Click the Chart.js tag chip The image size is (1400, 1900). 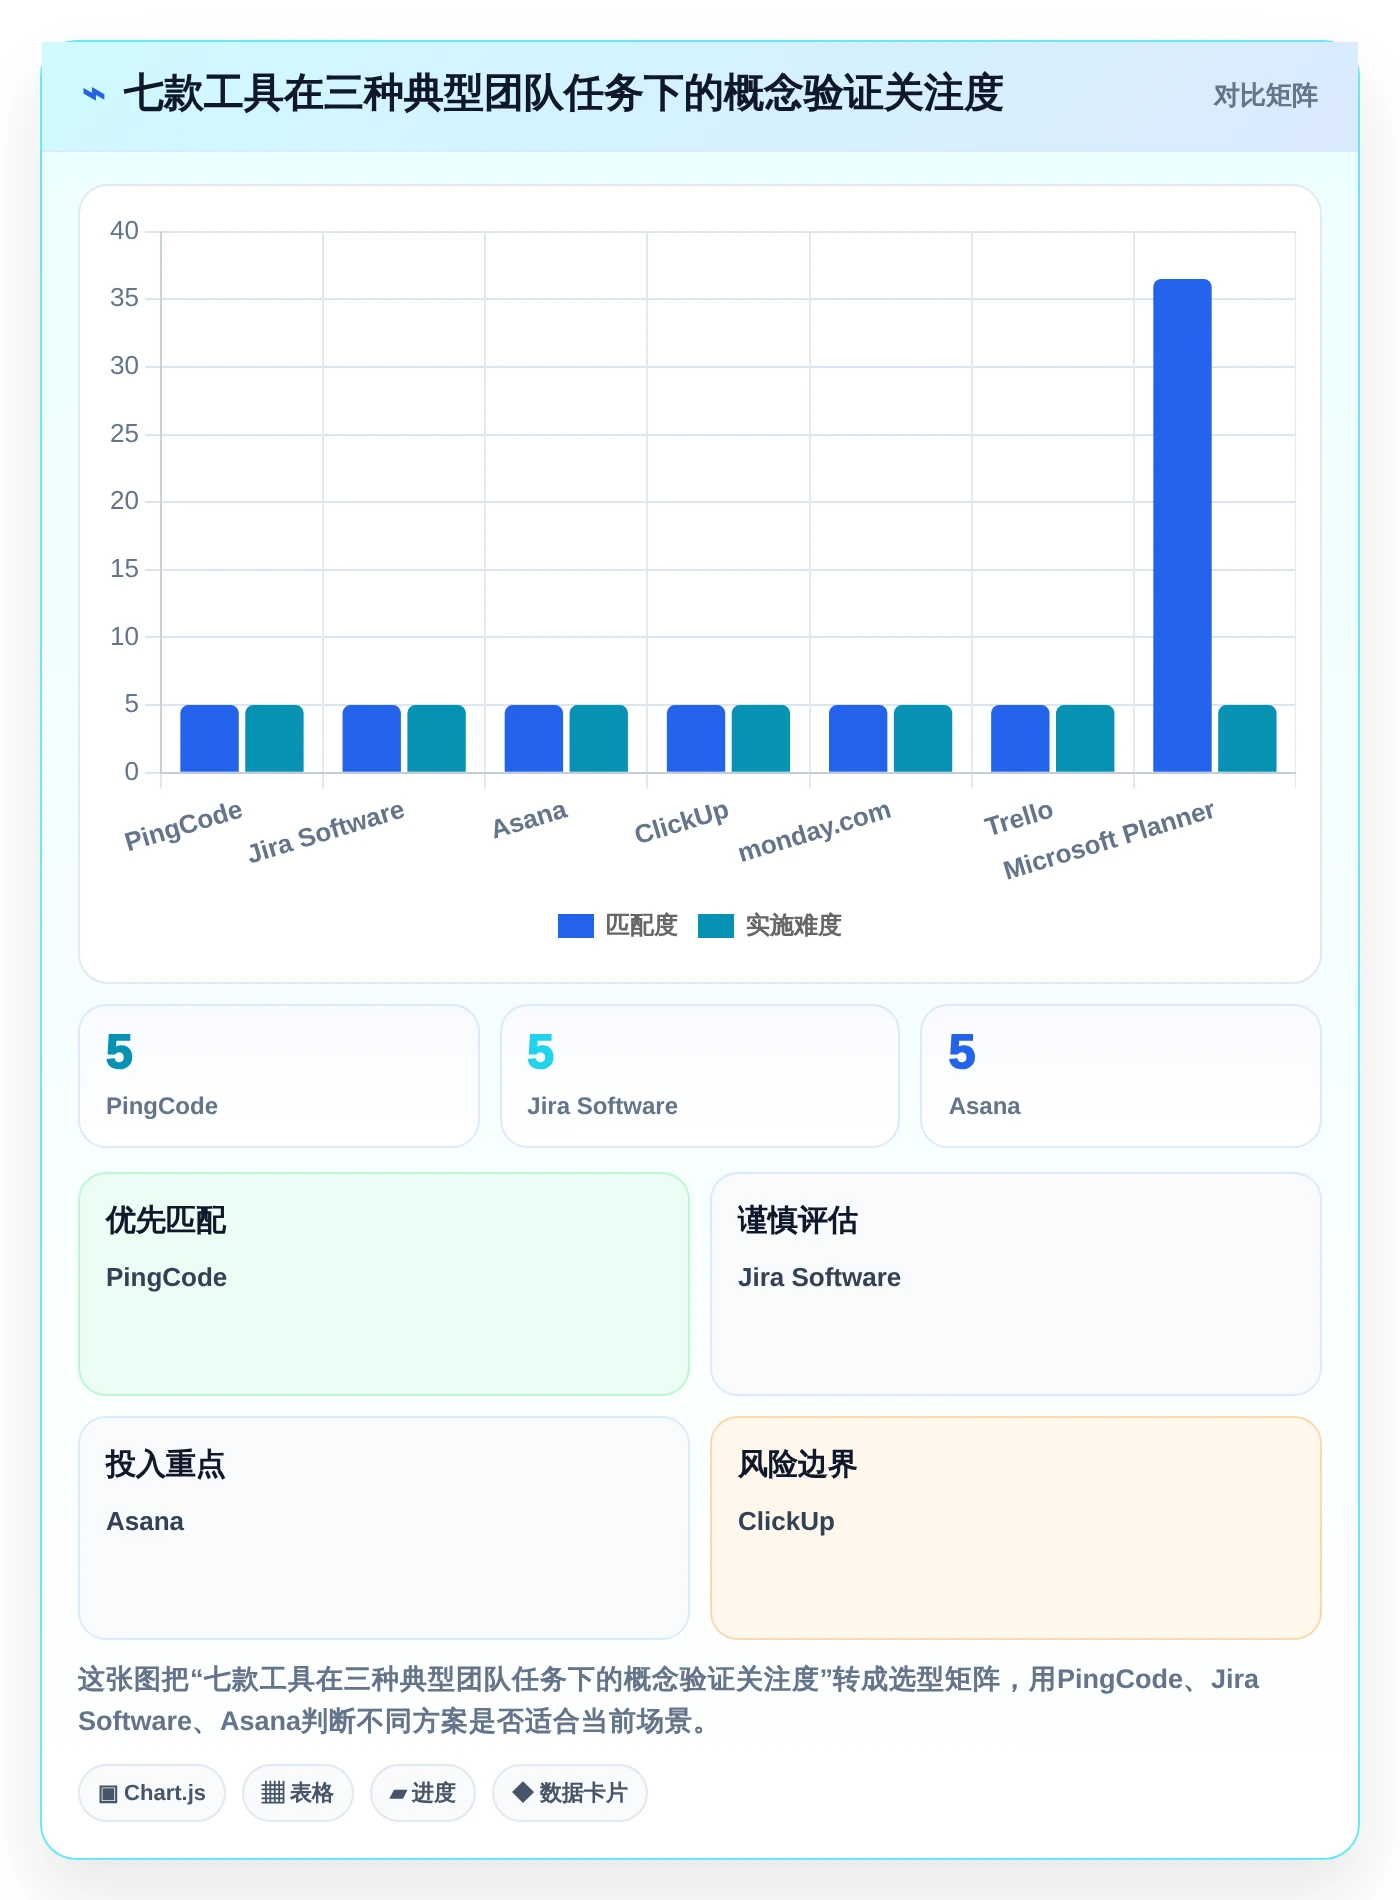pos(152,1793)
